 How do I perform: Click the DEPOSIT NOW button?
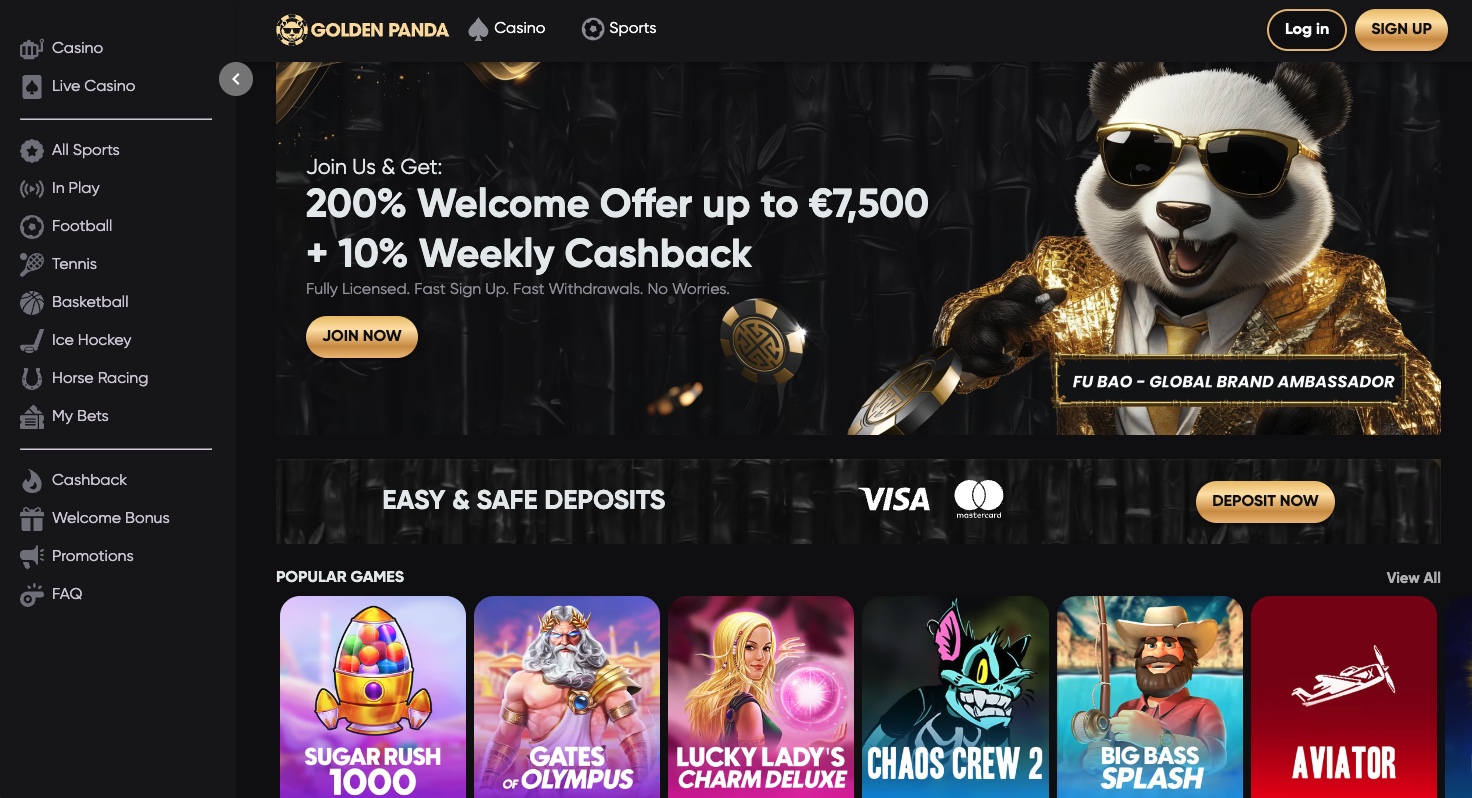[x=1265, y=501]
